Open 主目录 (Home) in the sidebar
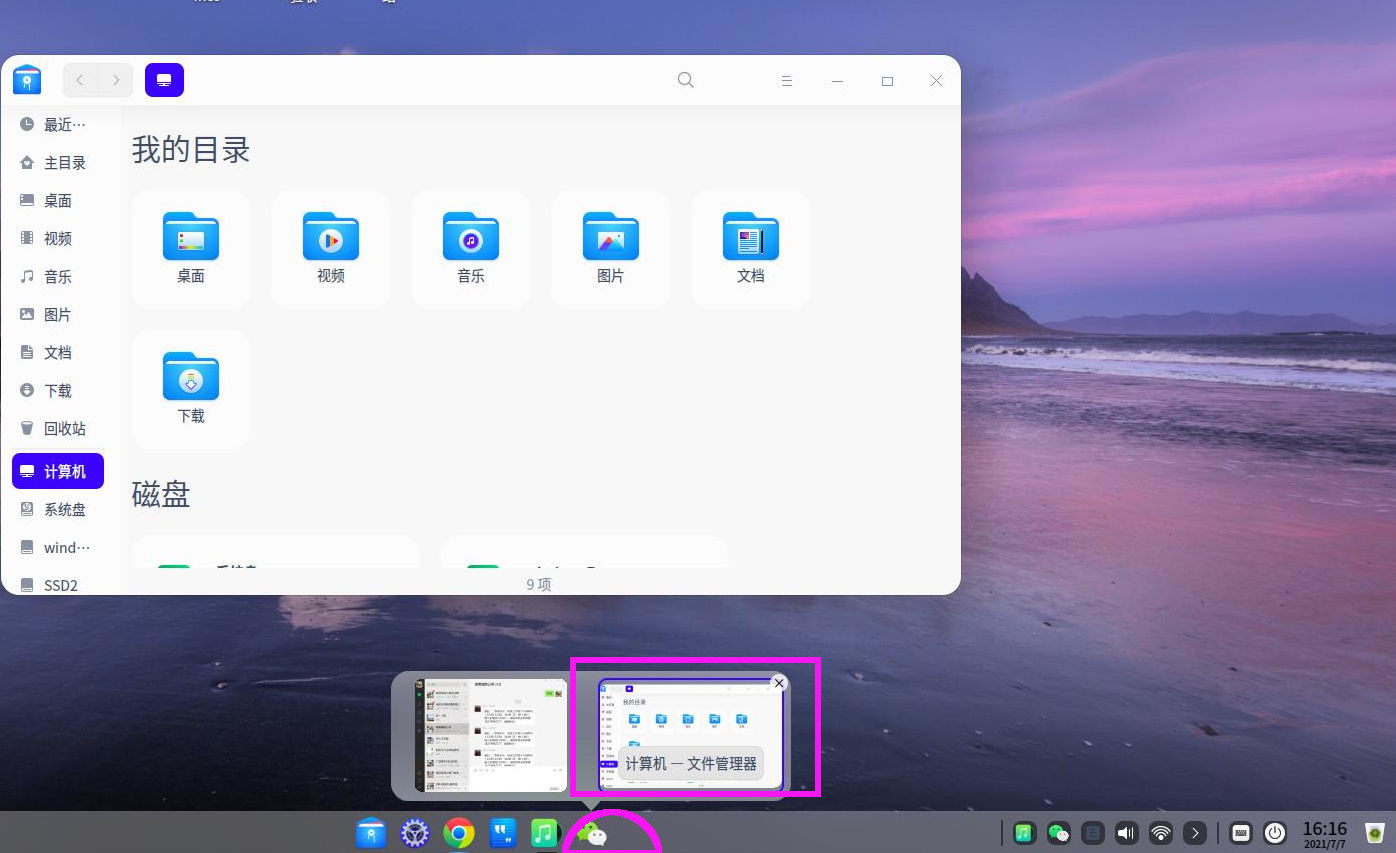1396x853 pixels. (x=58, y=162)
